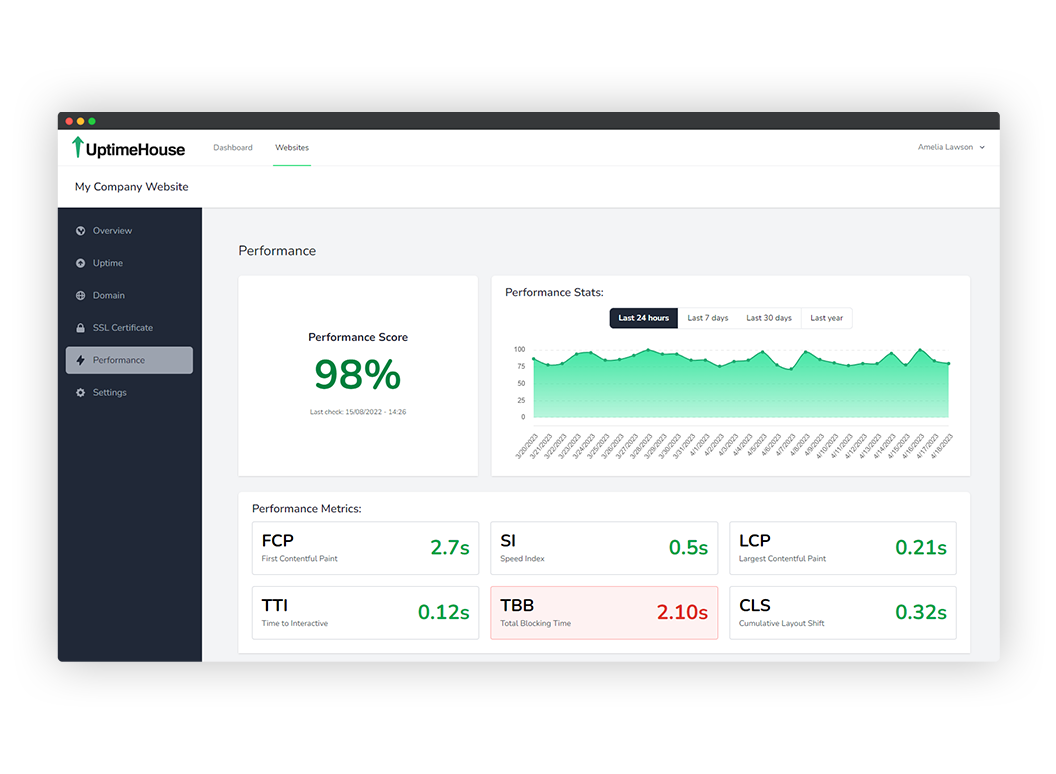
Task: Click the red TBB Total Blocking Time card
Action: (x=604, y=613)
